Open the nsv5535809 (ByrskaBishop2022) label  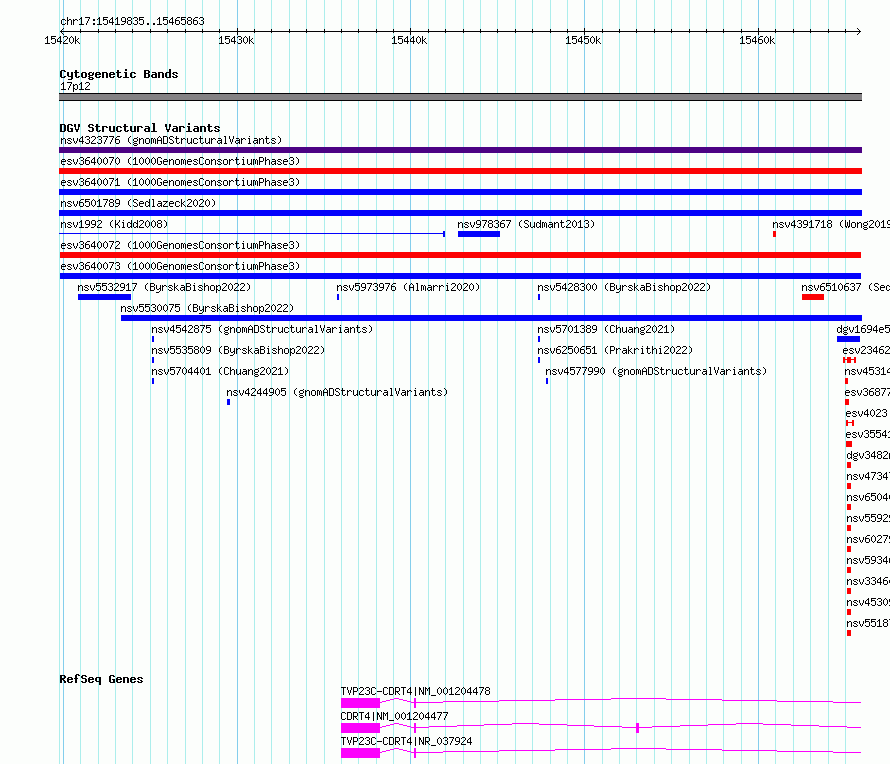pyautogui.click(x=238, y=350)
